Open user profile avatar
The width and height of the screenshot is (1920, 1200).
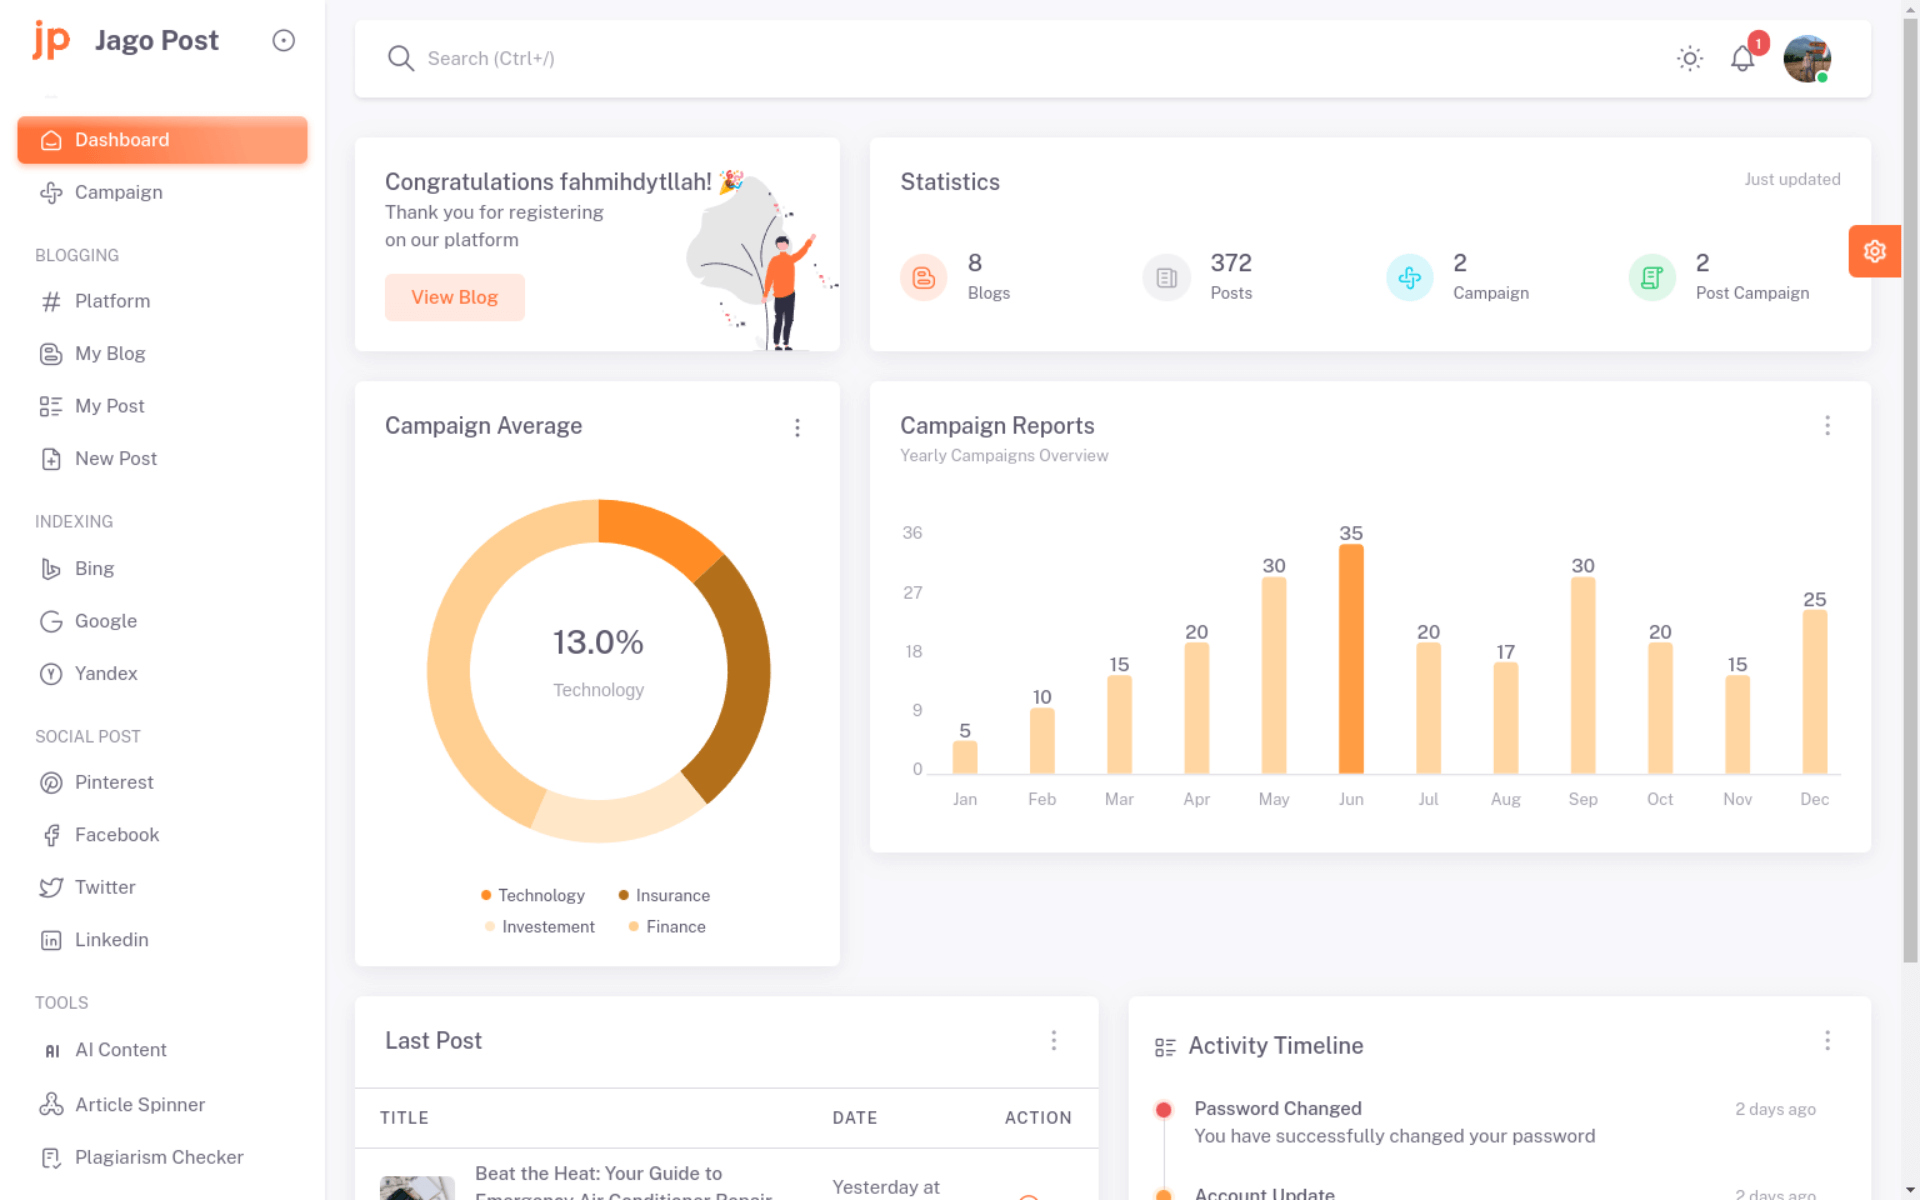pos(1806,59)
